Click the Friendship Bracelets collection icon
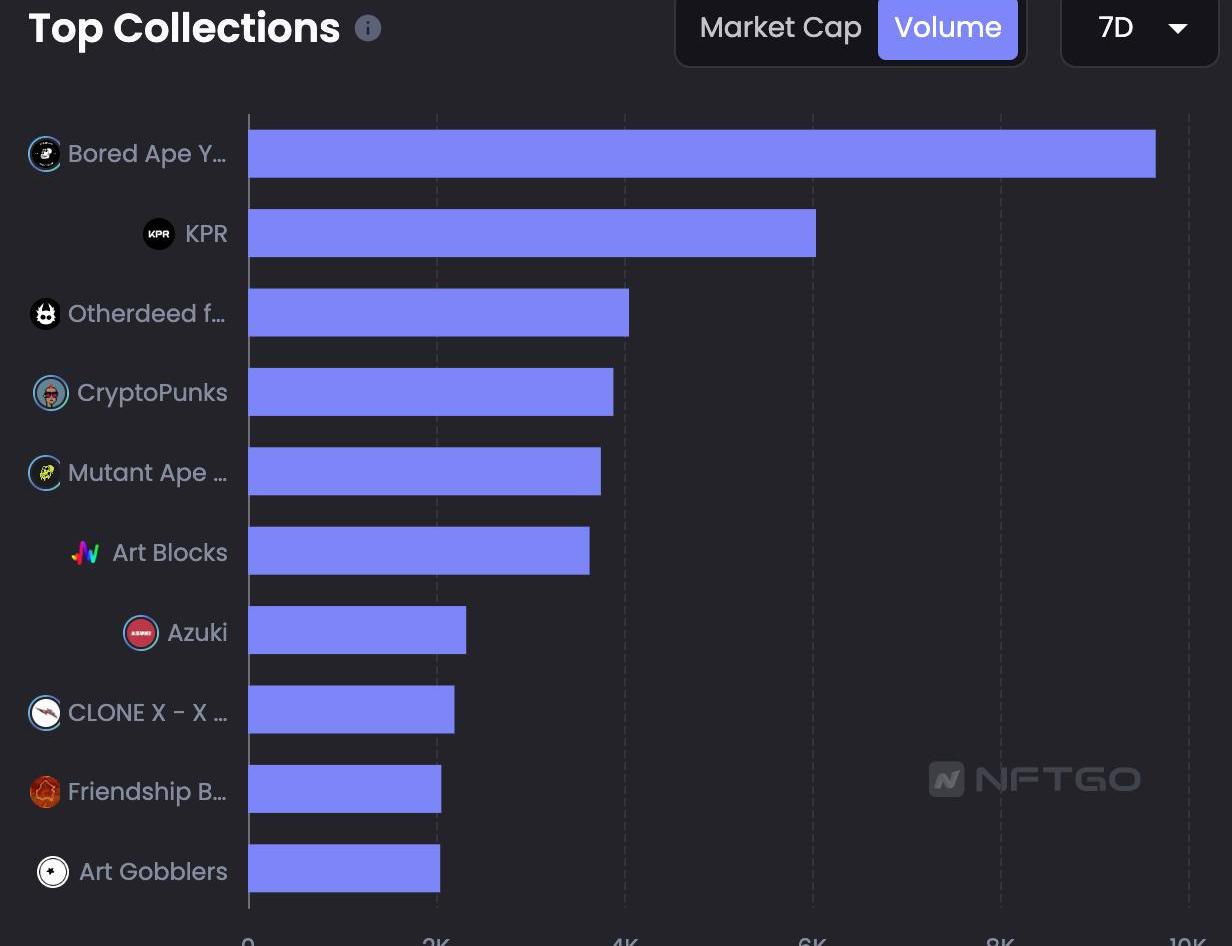1232x946 pixels. [x=45, y=792]
